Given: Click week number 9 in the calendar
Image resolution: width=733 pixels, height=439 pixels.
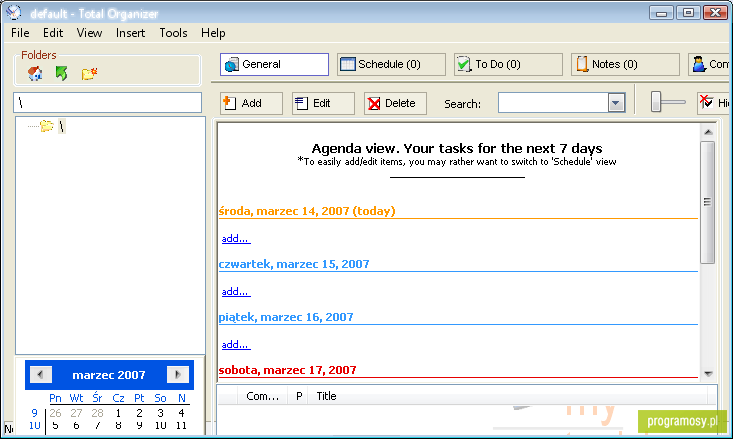Looking at the screenshot, I should coord(35,413).
